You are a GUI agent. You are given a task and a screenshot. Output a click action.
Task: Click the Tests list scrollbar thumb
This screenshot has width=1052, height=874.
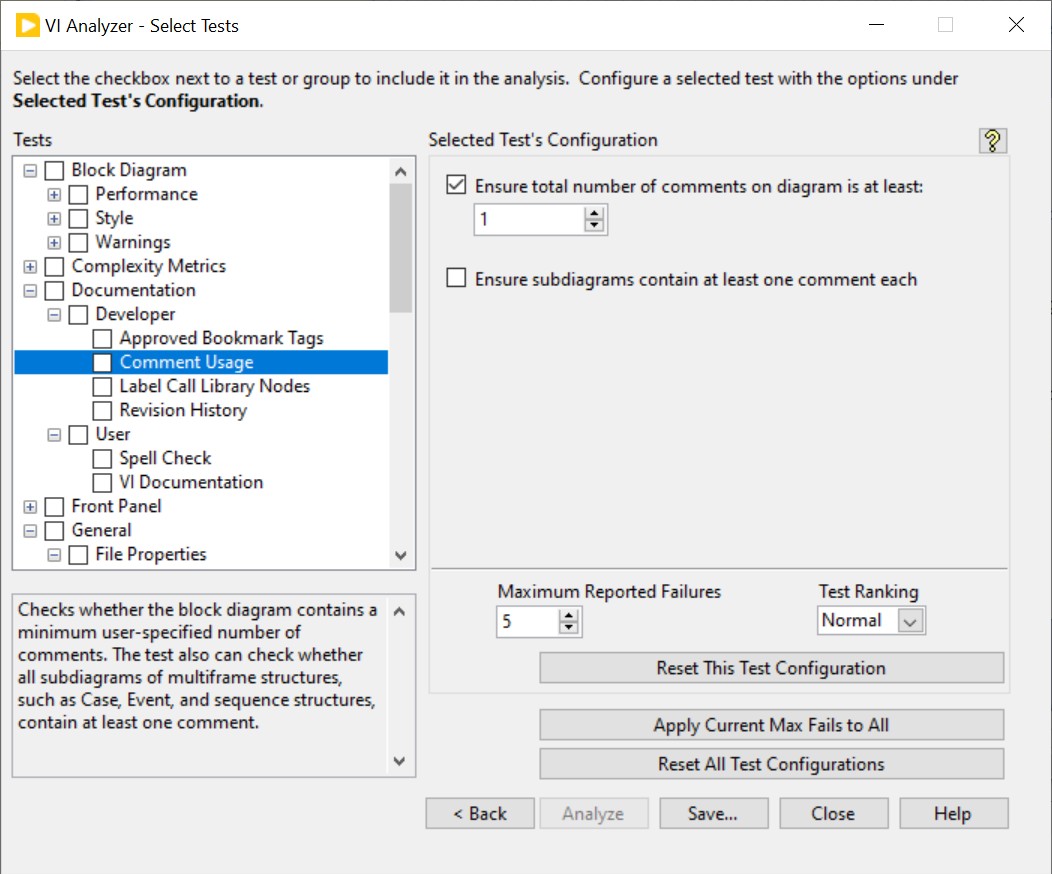point(401,248)
